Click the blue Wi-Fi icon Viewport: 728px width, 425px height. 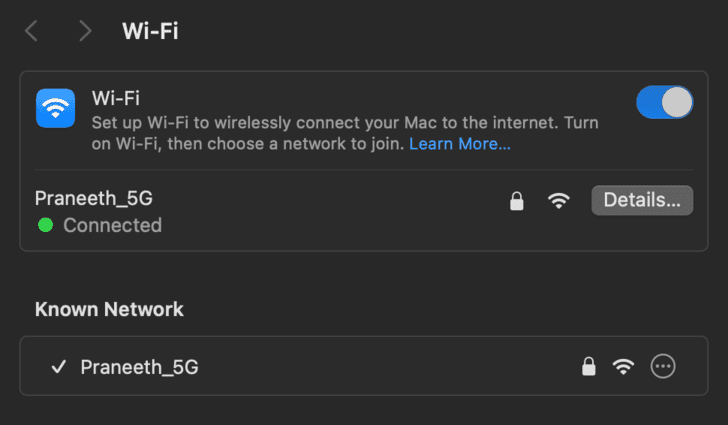point(55,108)
